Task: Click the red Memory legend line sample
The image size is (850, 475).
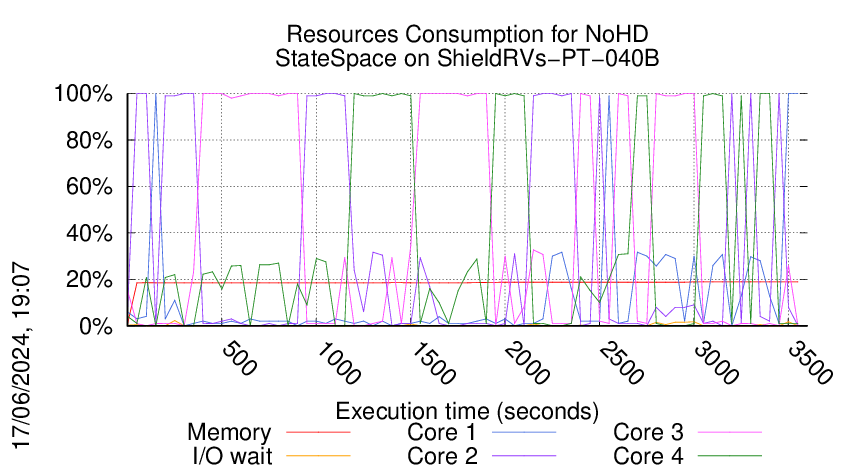Action: pyautogui.click(x=318, y=432)
